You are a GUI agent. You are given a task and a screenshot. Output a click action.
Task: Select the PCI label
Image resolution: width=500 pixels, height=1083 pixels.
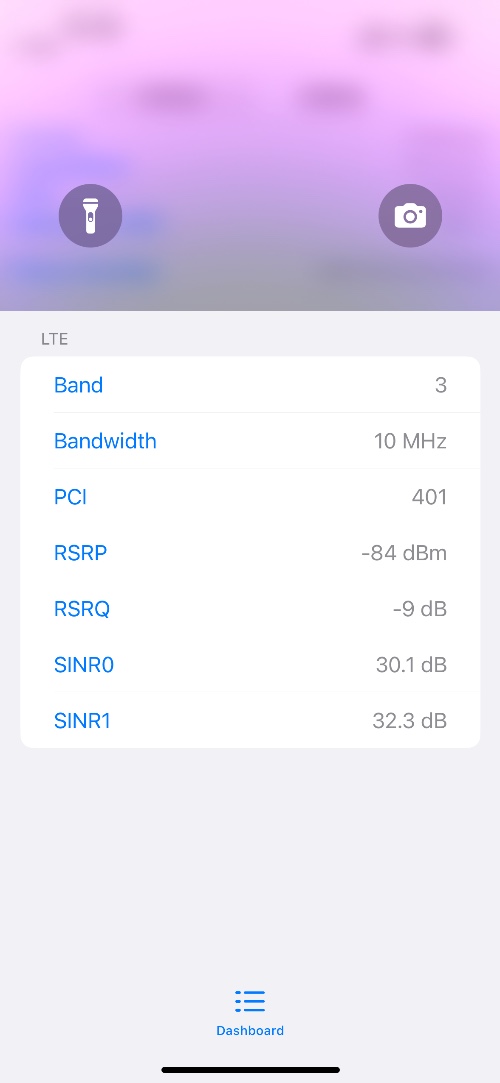click(70, 497)
